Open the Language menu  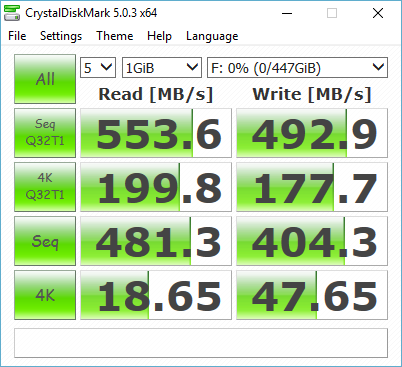pyautogui.click(x=212, y=36)
